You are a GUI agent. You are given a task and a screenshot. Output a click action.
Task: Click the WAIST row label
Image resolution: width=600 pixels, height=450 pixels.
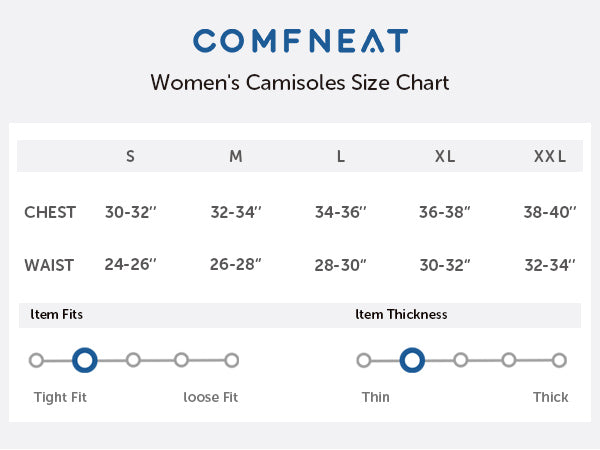[x=50, y=265]
